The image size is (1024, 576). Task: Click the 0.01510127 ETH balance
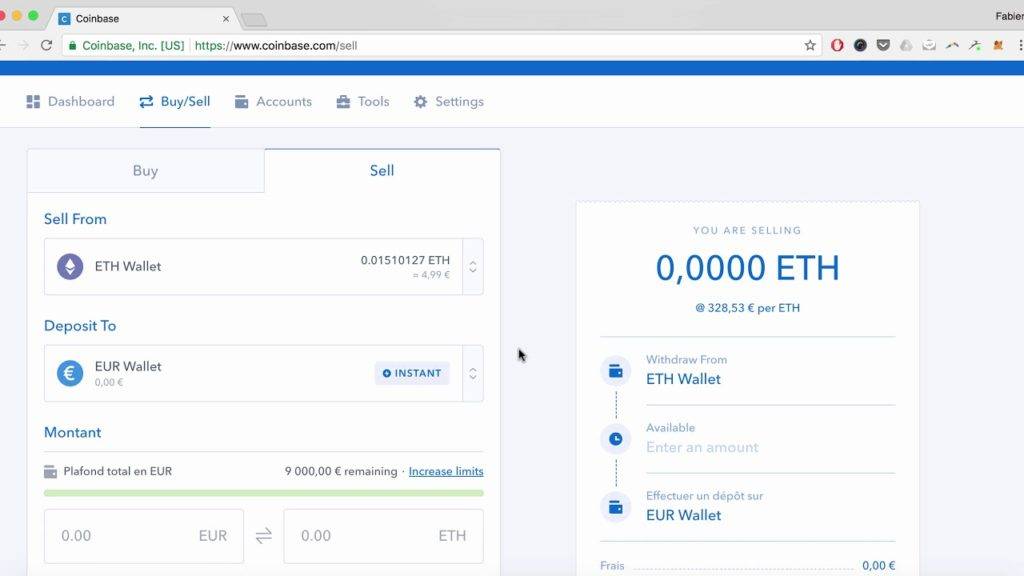[405, 260]
